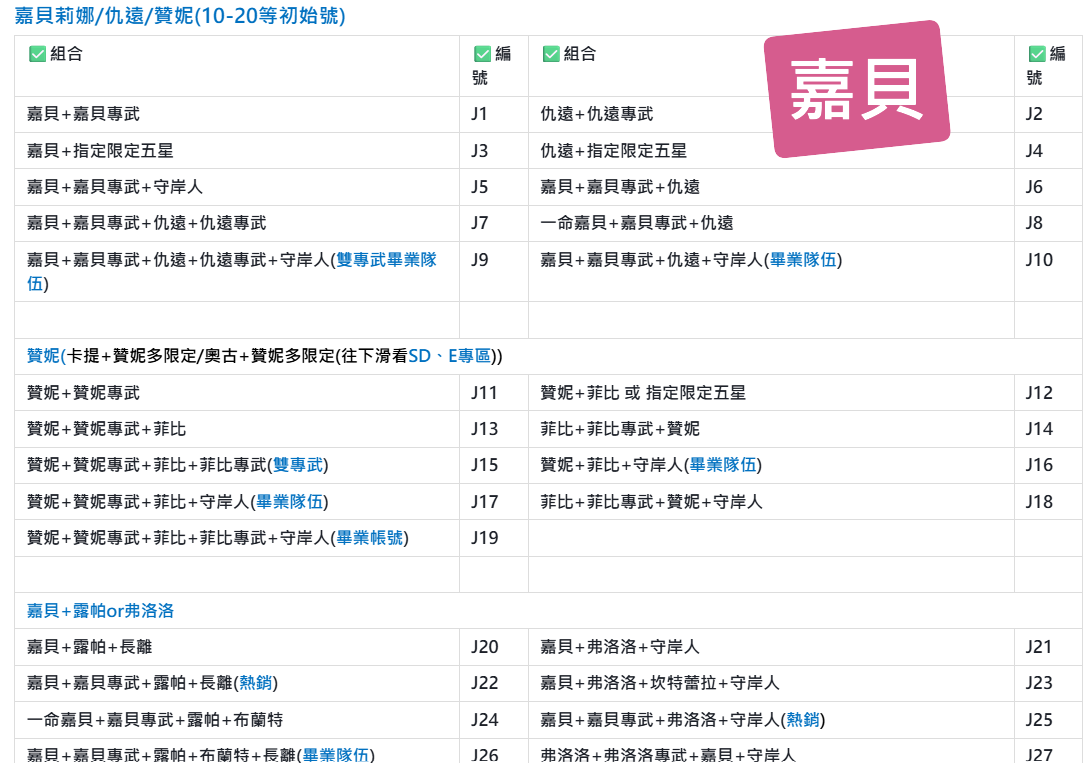Open the 嘉貝莉娜/仇遠/贊妮 heading link

(x=180, y=16)
